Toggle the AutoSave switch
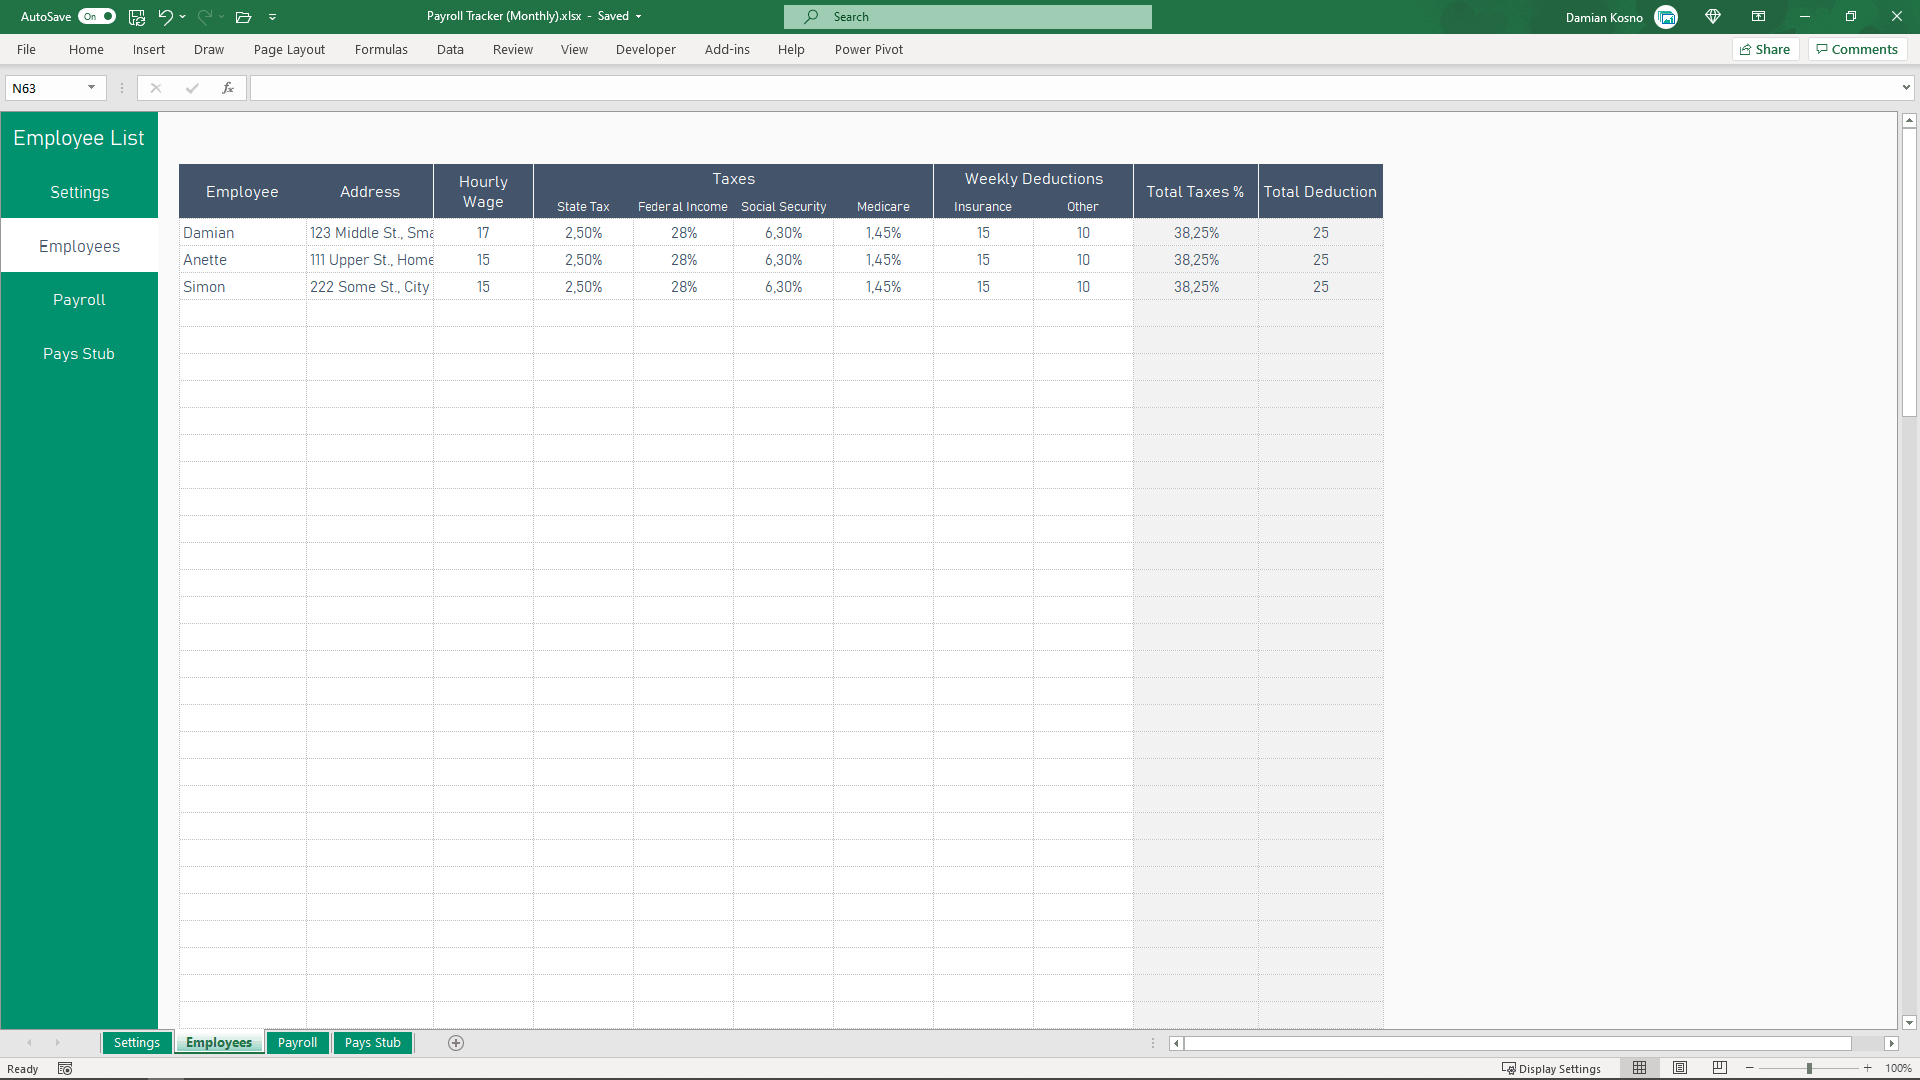Image resolution: width=1920 pixels, height=1080 pixels. coord(97,17)
